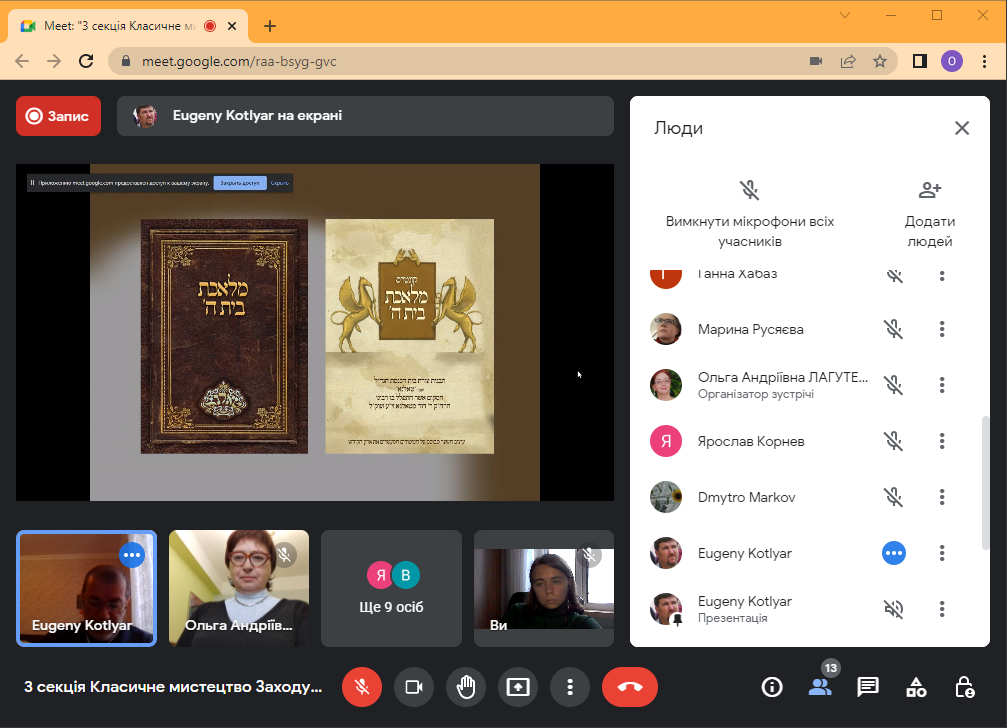Select your own video tile labeled Ви
This screenshot has width=1007, height=728.
point(544,588)
